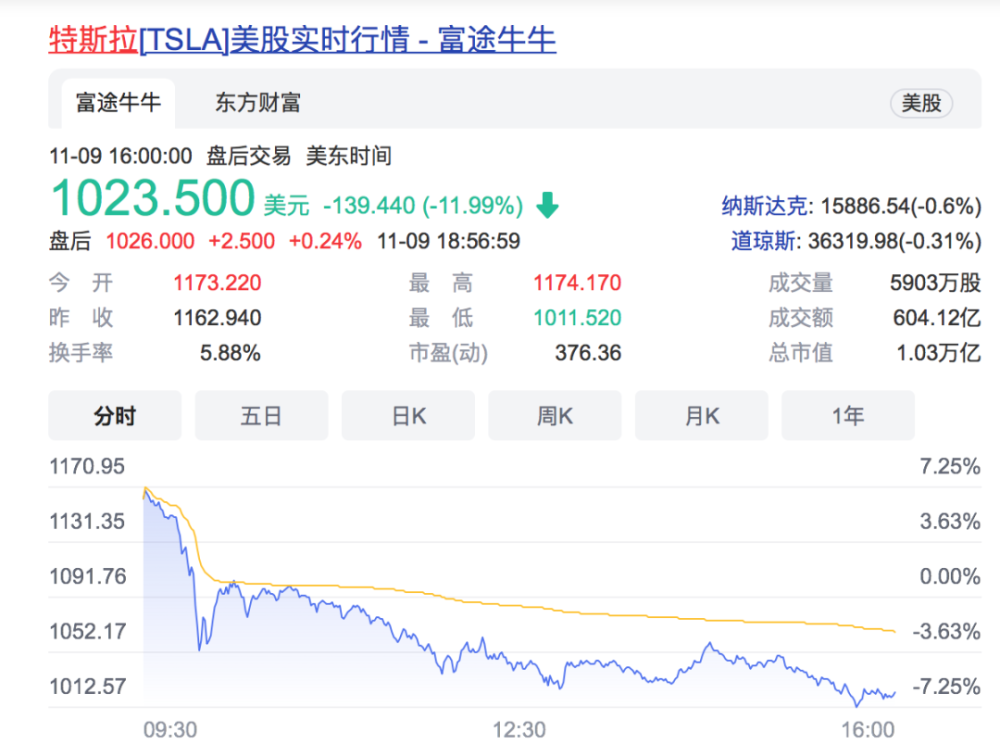The image size is (1000, 744).
Task: Open the 特斯拉[TSLA]美股实时行情 - 富途牛牛 link
Action: [302, 40]
